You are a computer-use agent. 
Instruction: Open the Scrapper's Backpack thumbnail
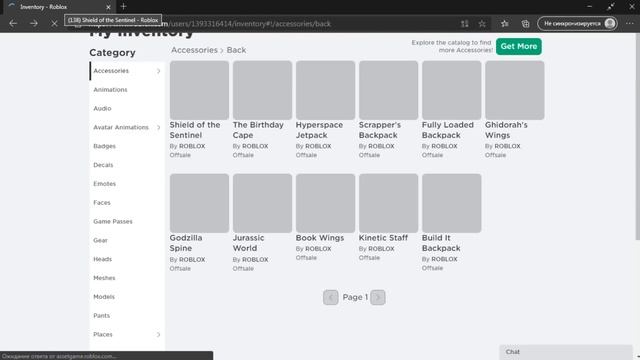point(389,90)
